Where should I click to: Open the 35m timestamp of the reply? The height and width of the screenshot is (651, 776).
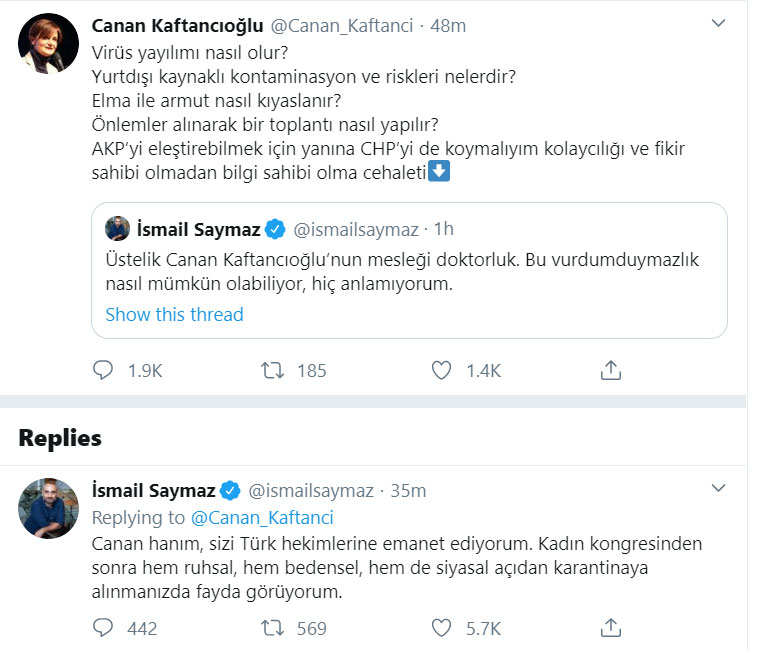[408, 490]
